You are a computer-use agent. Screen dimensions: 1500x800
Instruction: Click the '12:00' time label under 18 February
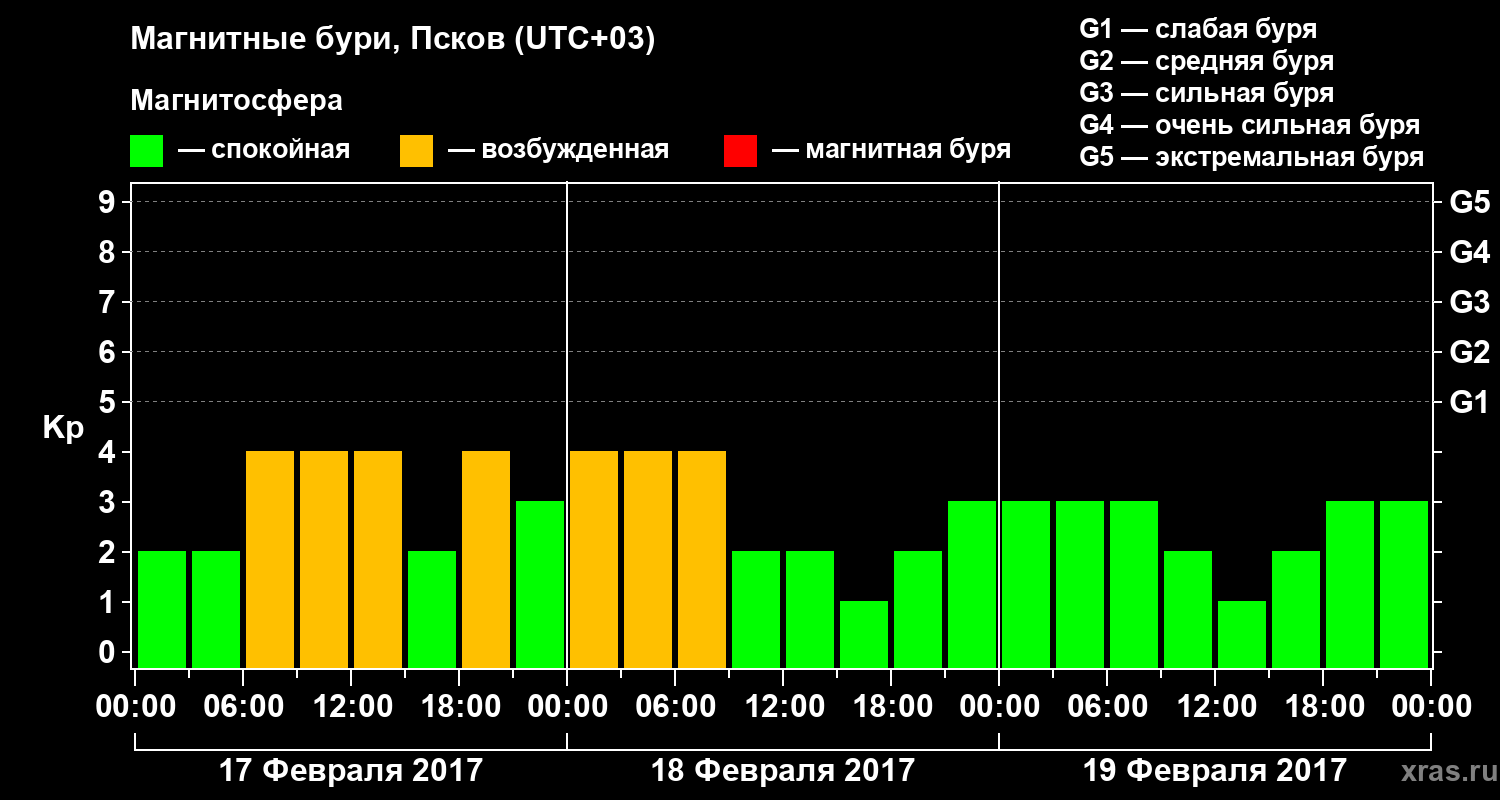pos(783,707)
